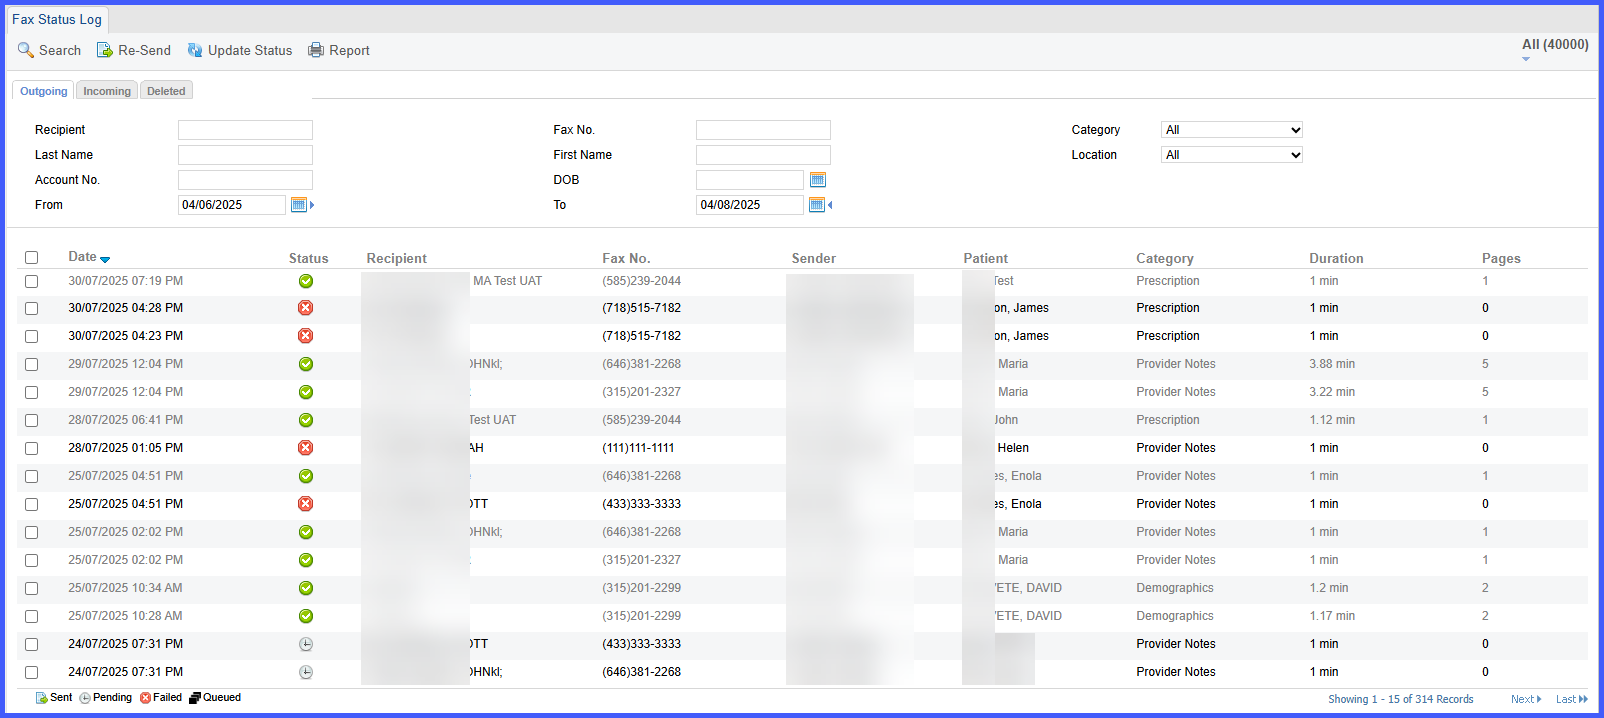The height and width of the screenshot is (718, 1604).
Task: Click the First Name input field
Action: (763, 155)
